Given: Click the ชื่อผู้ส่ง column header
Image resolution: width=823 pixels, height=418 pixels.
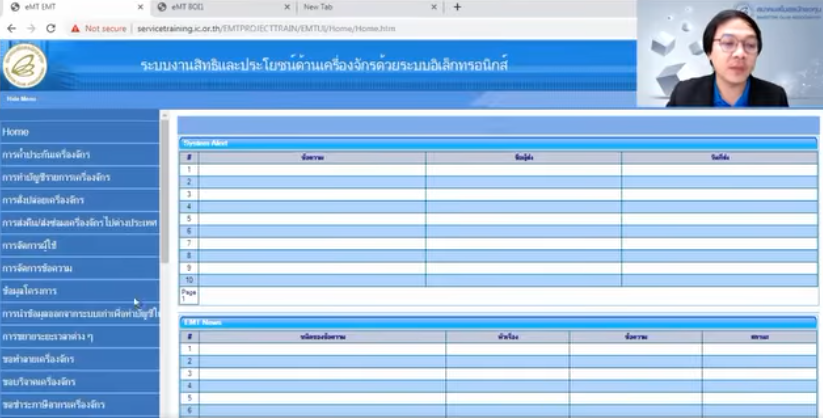Looking at the screenshot, I should pyautogui.click(x=523, y=158).
